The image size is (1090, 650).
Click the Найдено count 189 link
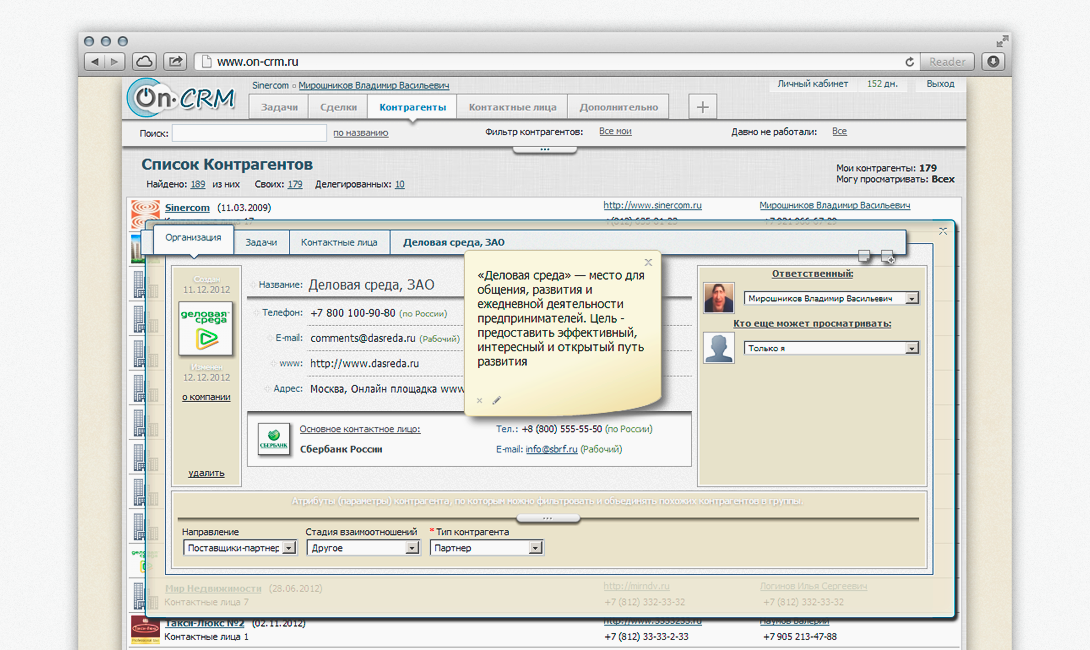tap(197, 184)
